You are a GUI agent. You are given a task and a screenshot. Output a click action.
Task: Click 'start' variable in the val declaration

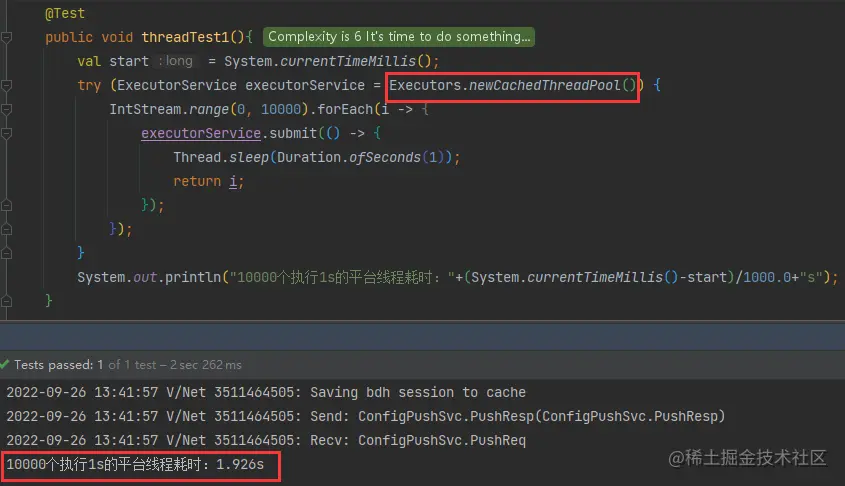point(129,61)
